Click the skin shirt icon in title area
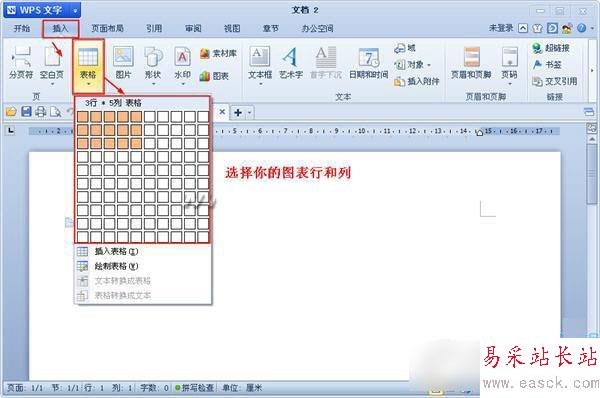Image resolution: width=600 pixels, height=398 pixels. [538, 28]
